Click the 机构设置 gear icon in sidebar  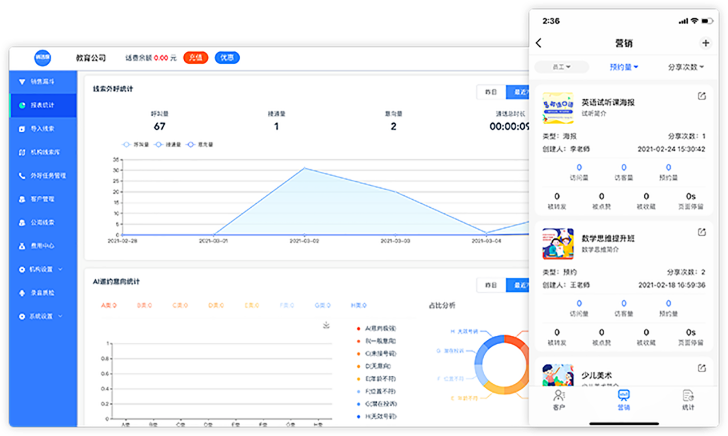point(22,269)
